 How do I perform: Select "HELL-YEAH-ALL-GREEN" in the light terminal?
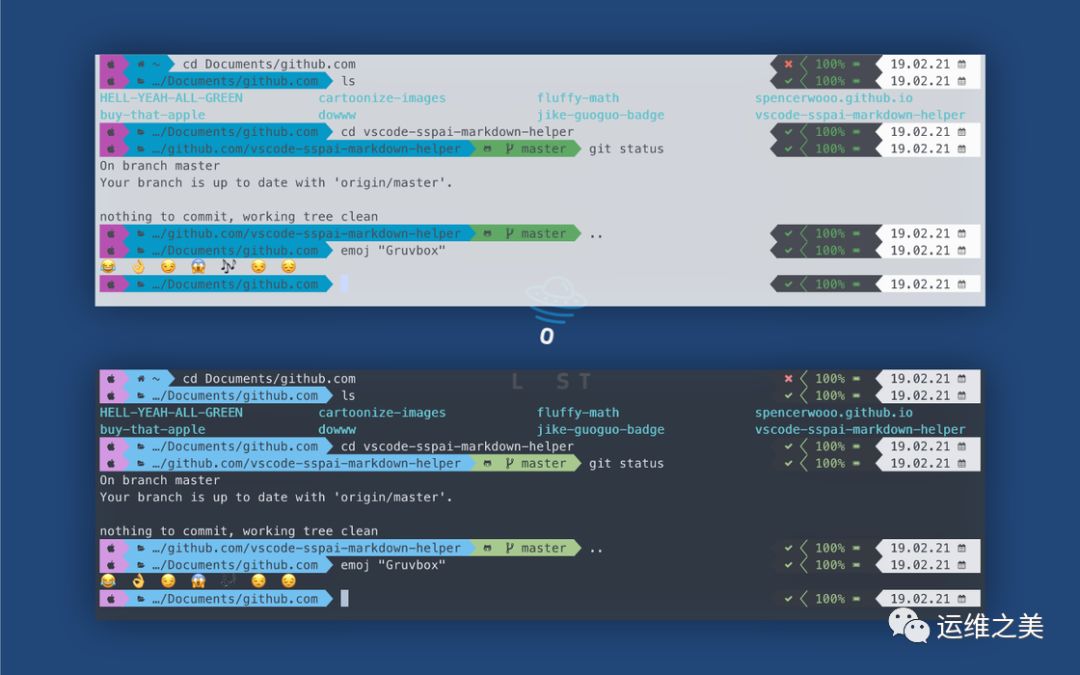[x=172, y=98]
